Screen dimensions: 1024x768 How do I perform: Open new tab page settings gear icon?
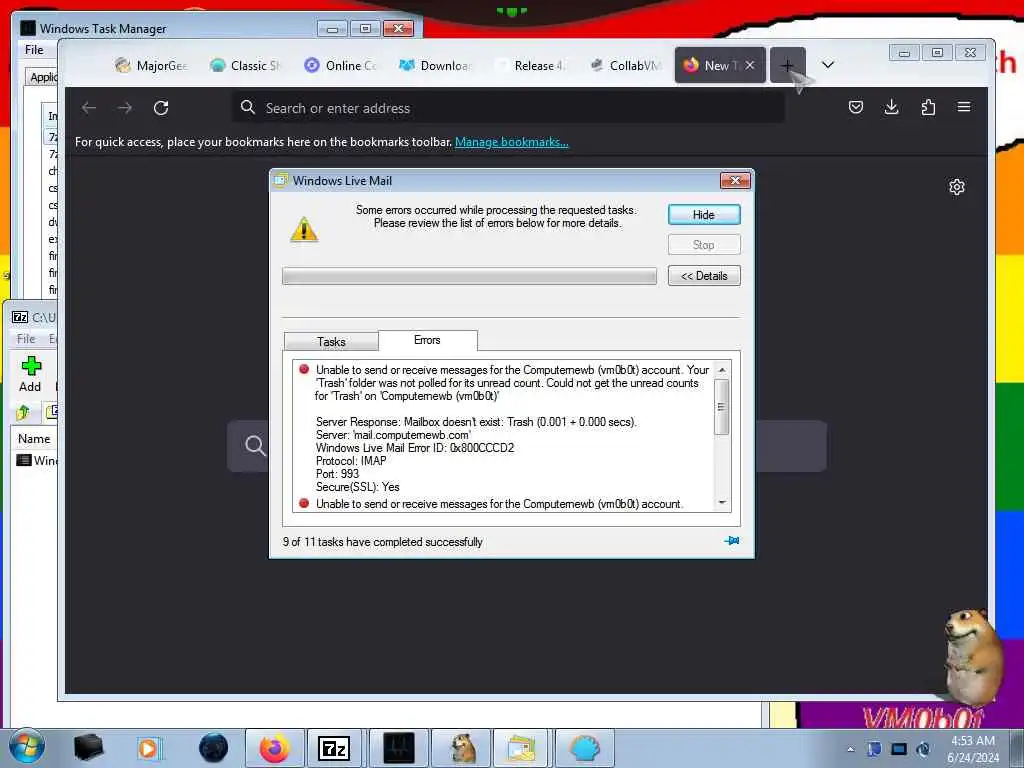point(957,187)
